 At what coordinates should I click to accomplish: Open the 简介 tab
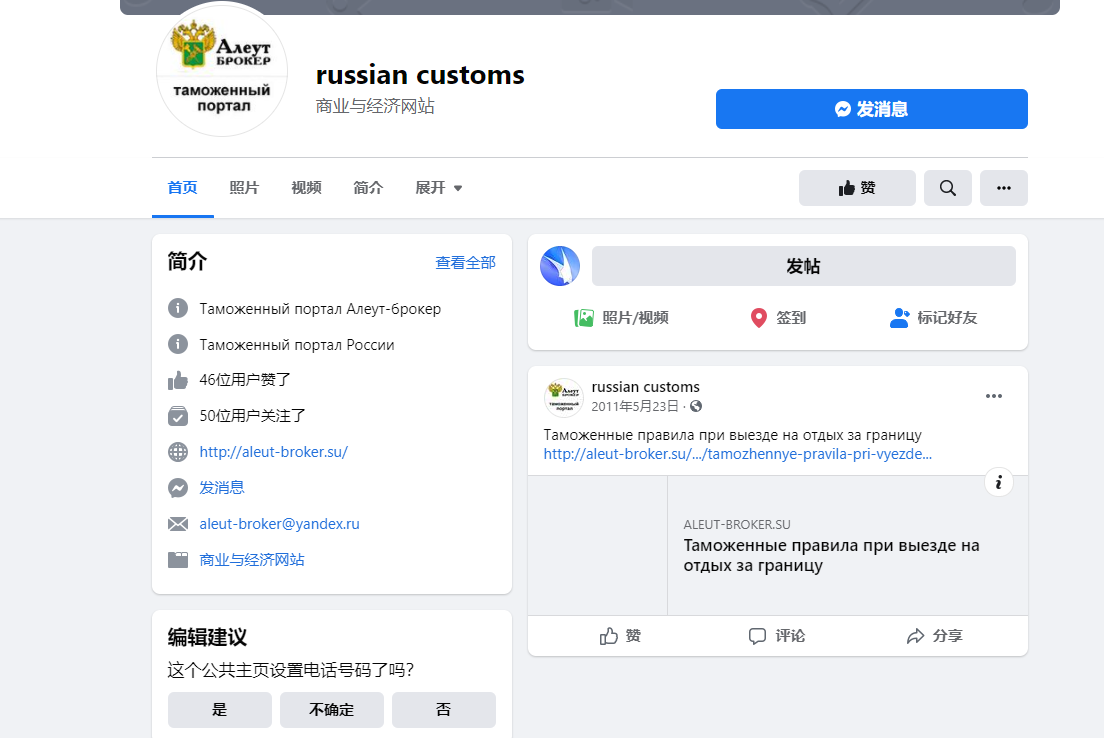point(368,187)
